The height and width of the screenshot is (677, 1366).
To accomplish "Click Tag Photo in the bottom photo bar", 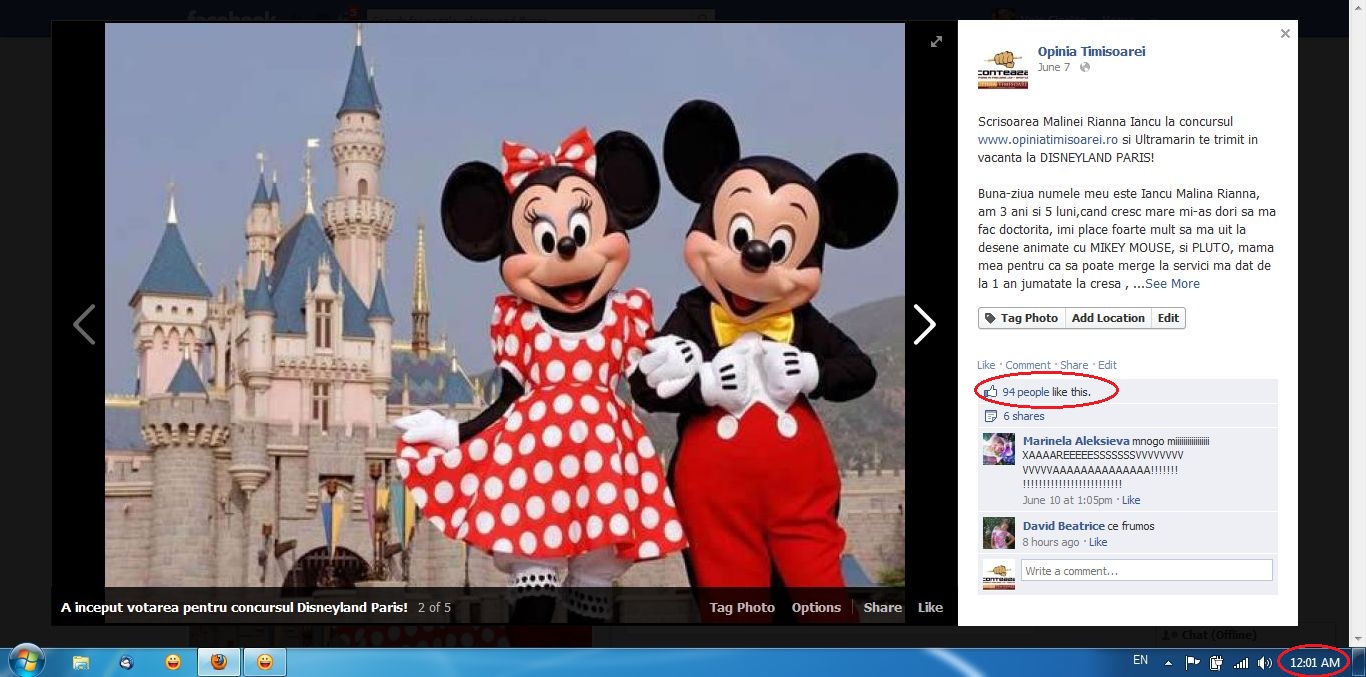I will click(x=742, y=607).
